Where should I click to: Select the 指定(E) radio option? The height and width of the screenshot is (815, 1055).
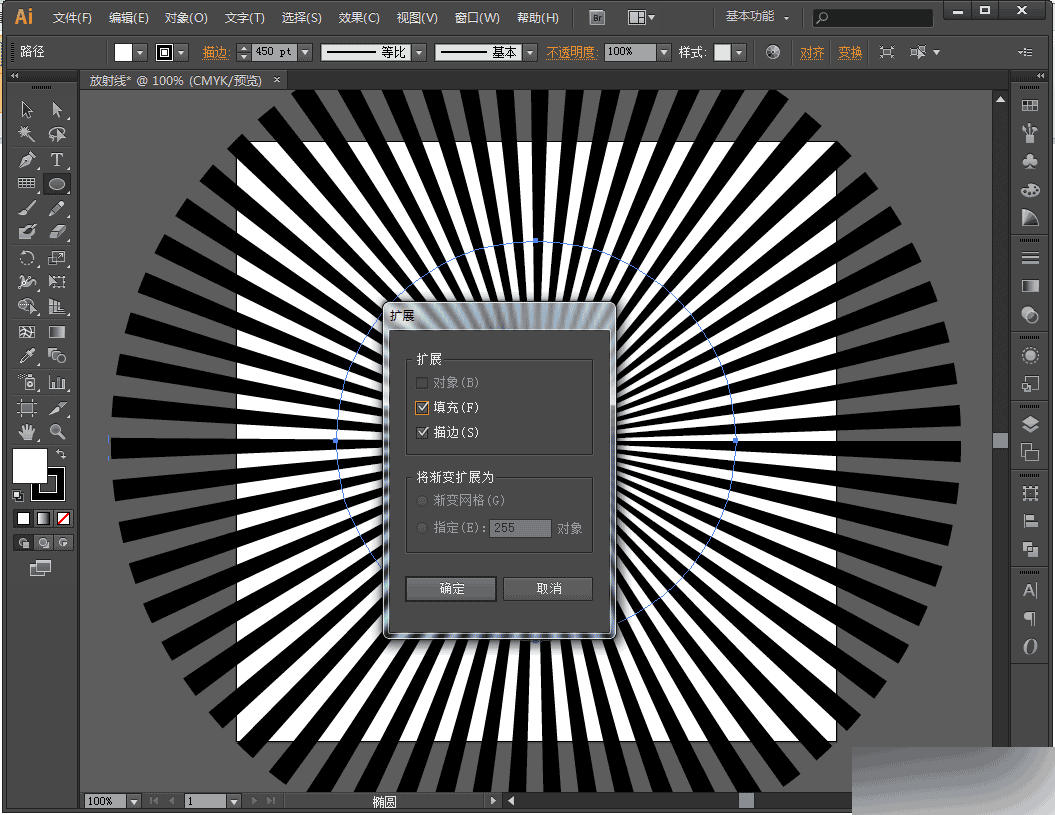422,528
